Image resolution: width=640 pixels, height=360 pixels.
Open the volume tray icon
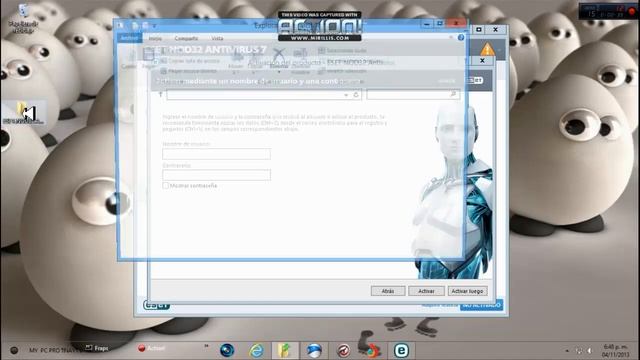(589, 351)
